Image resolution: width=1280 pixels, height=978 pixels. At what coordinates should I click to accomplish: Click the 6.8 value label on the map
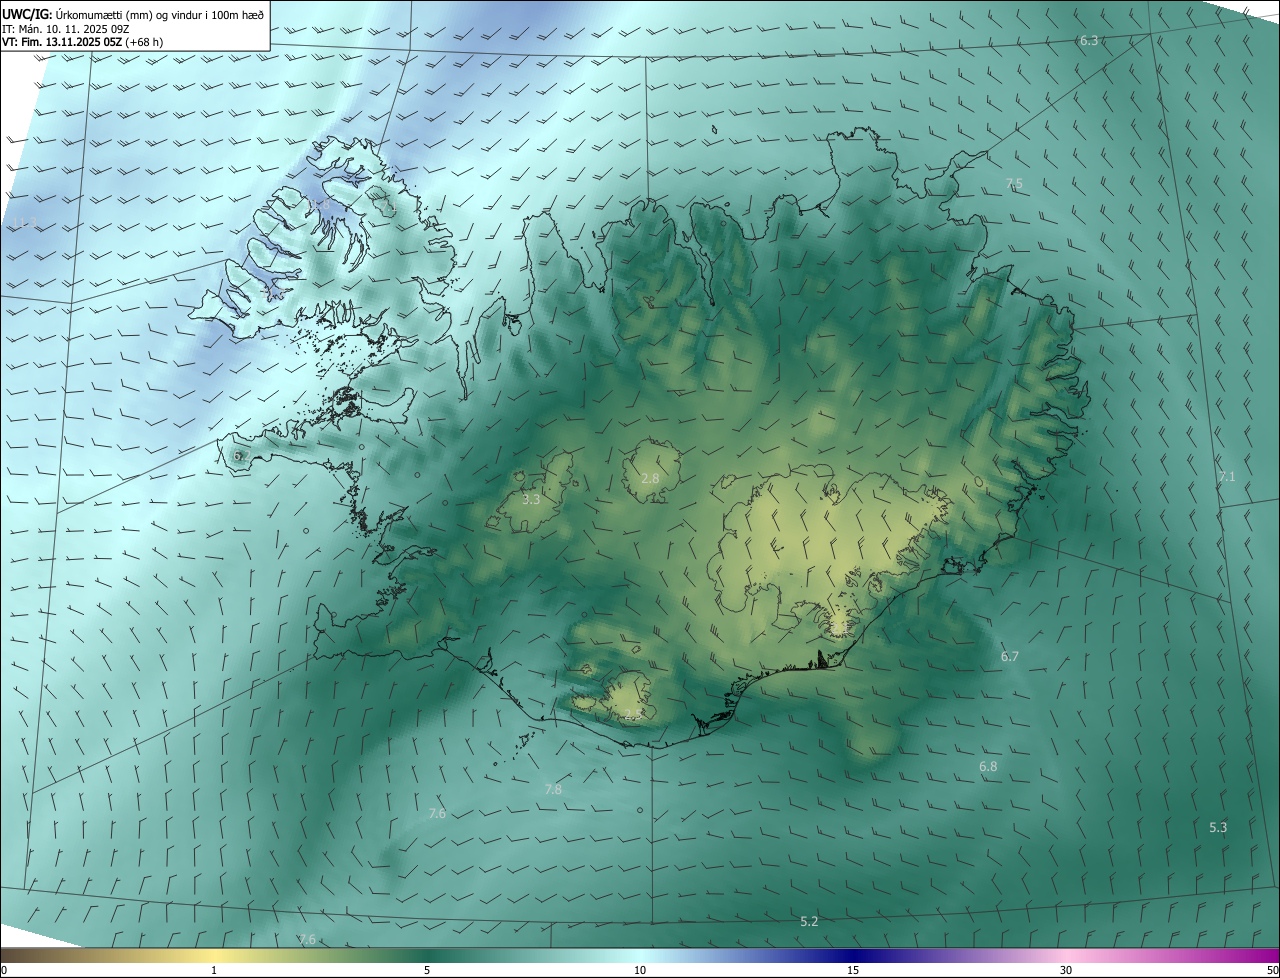[988, 767]
